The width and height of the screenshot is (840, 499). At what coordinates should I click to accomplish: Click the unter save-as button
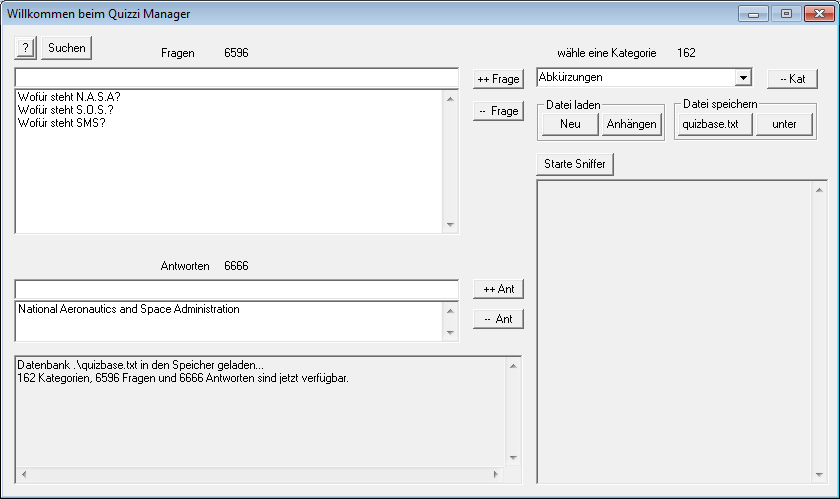(x=784, y=124)
